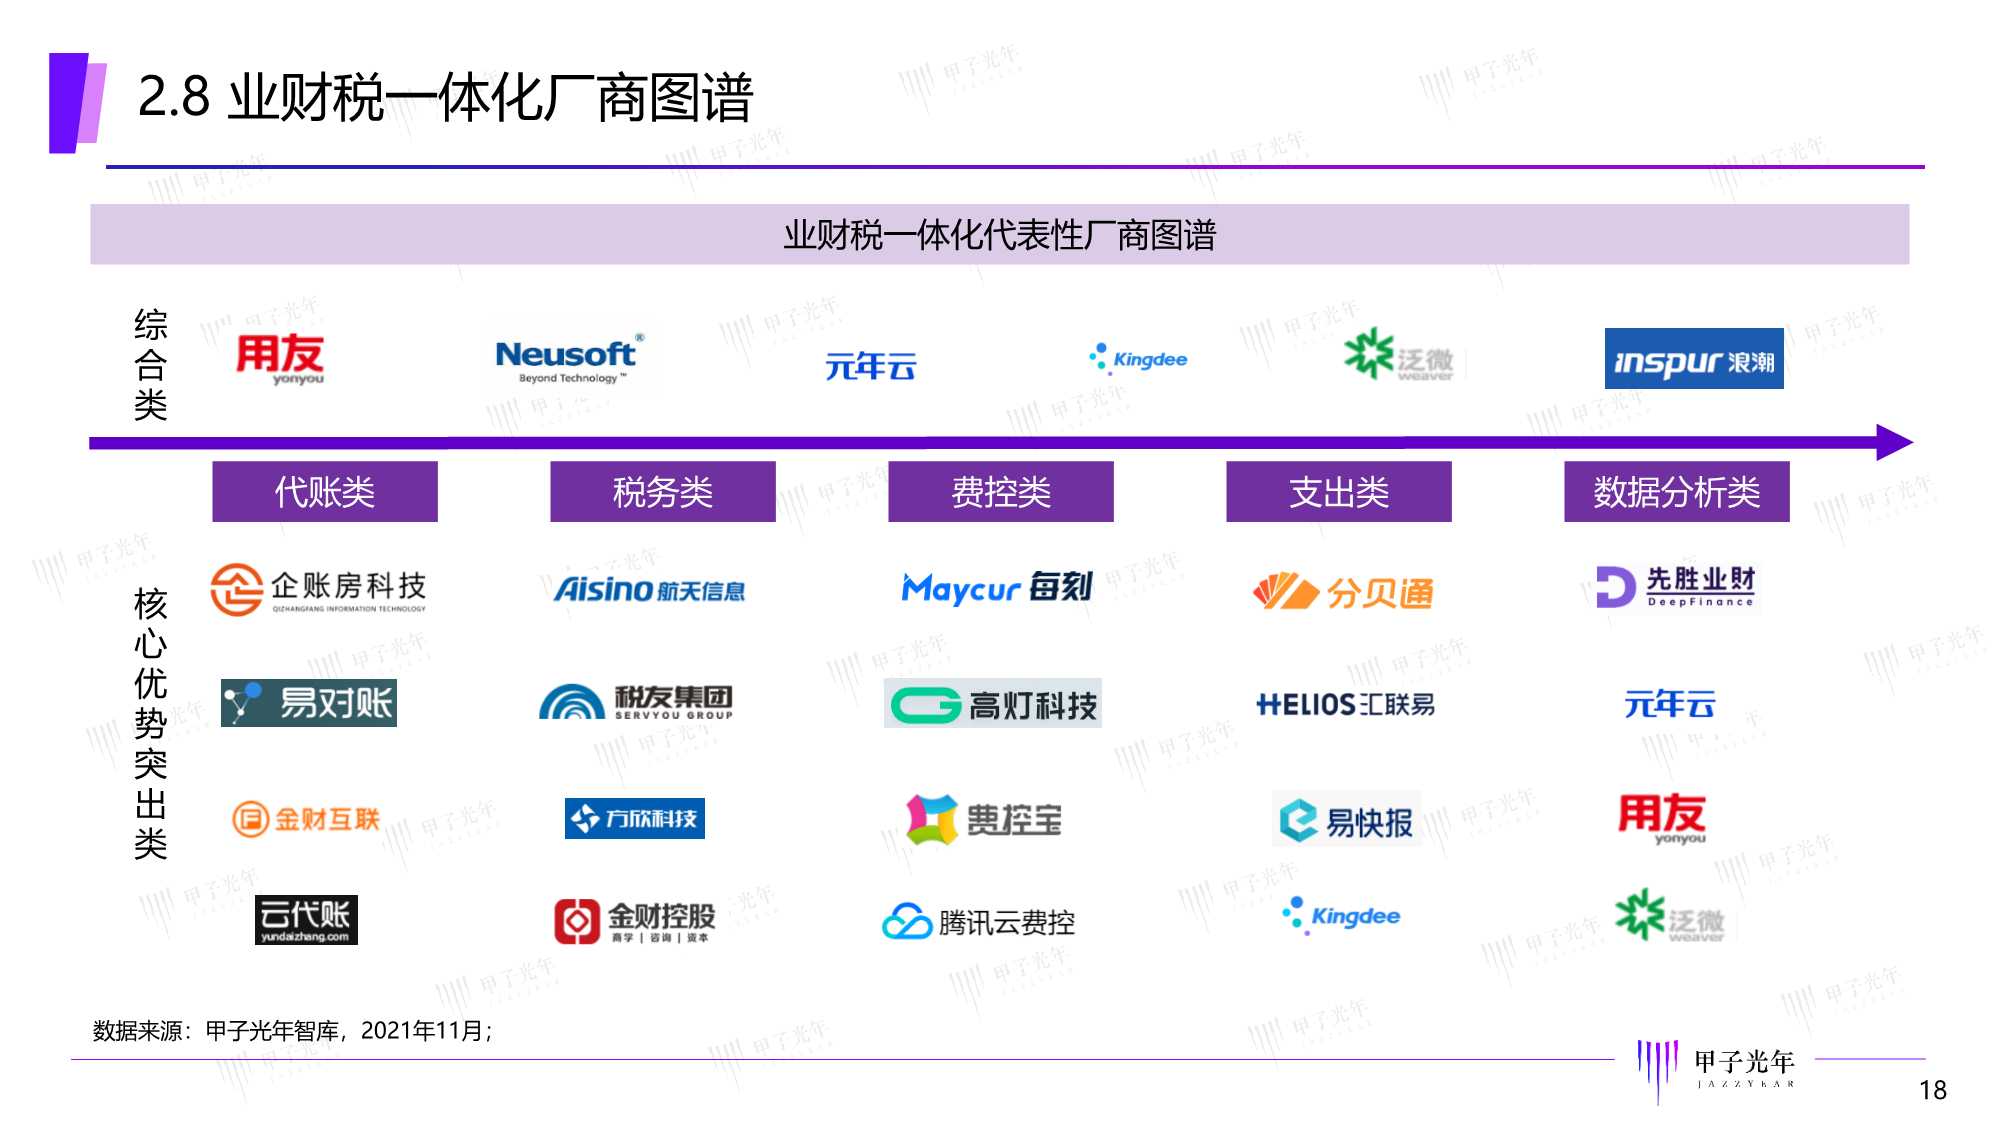2000x1125 pixels.
Task: Click the 泛微 weaver logo under 数据分析类
Action: point(1670,915)
